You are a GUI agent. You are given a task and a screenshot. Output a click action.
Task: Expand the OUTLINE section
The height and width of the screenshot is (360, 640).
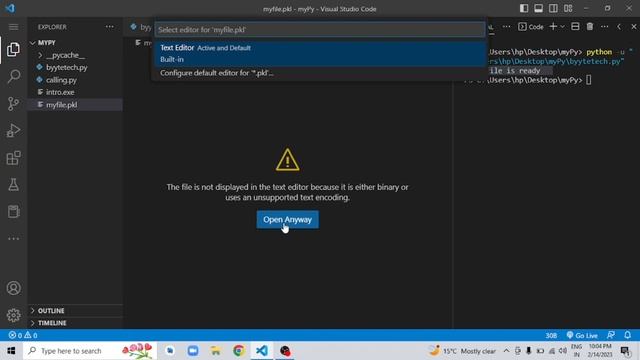(75, 311)
